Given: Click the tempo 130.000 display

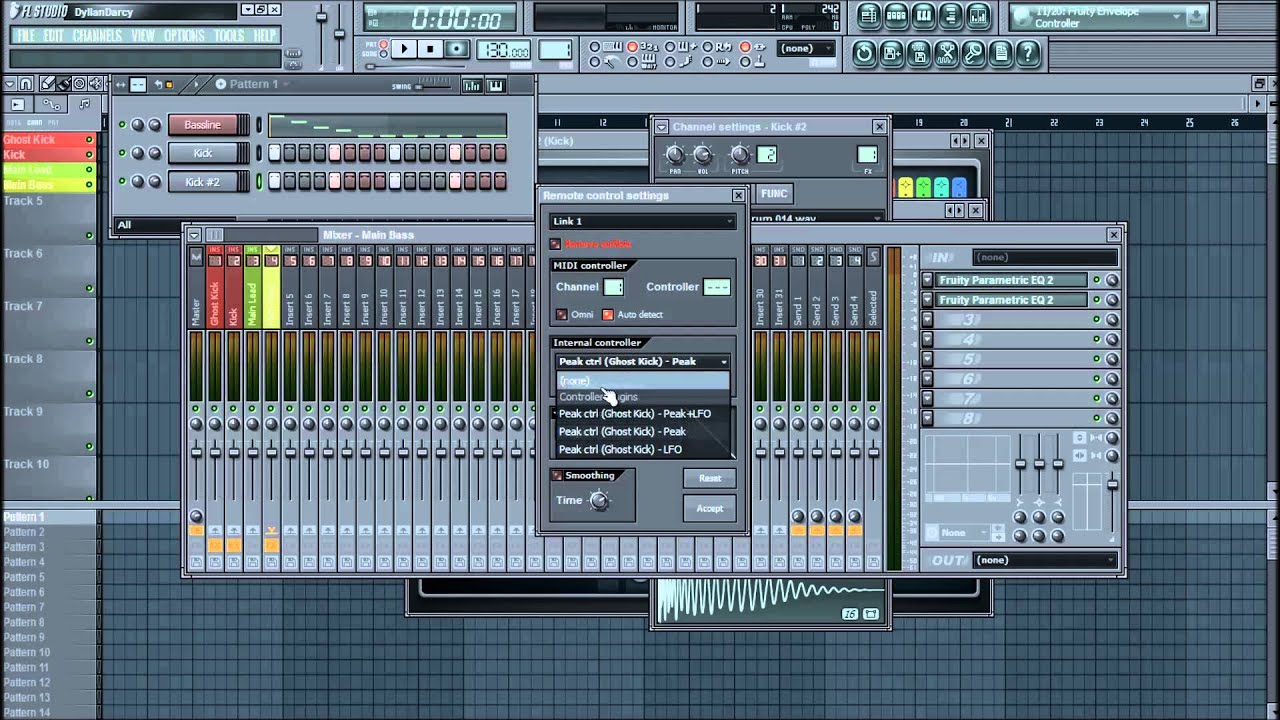Looking at the screenshot, I should point(505,50).
